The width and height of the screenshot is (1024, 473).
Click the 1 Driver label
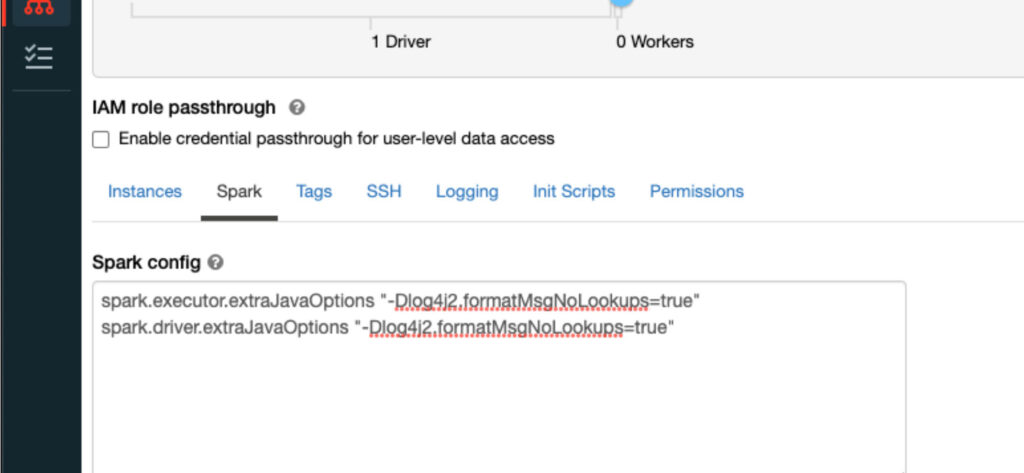[x=400, y=42]
